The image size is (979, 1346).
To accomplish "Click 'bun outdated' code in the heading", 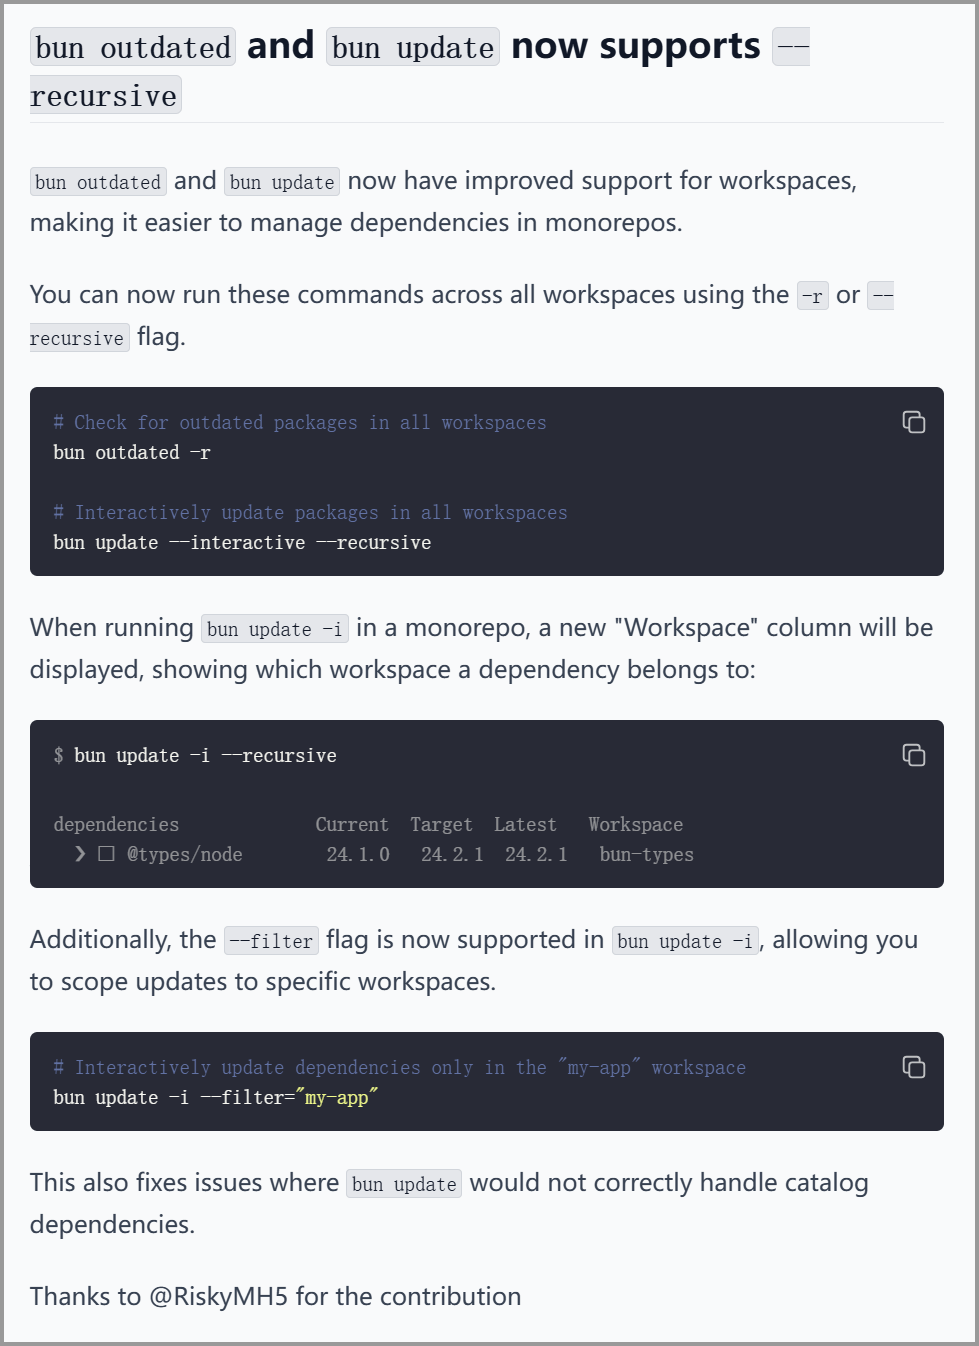I will [133, 47].
